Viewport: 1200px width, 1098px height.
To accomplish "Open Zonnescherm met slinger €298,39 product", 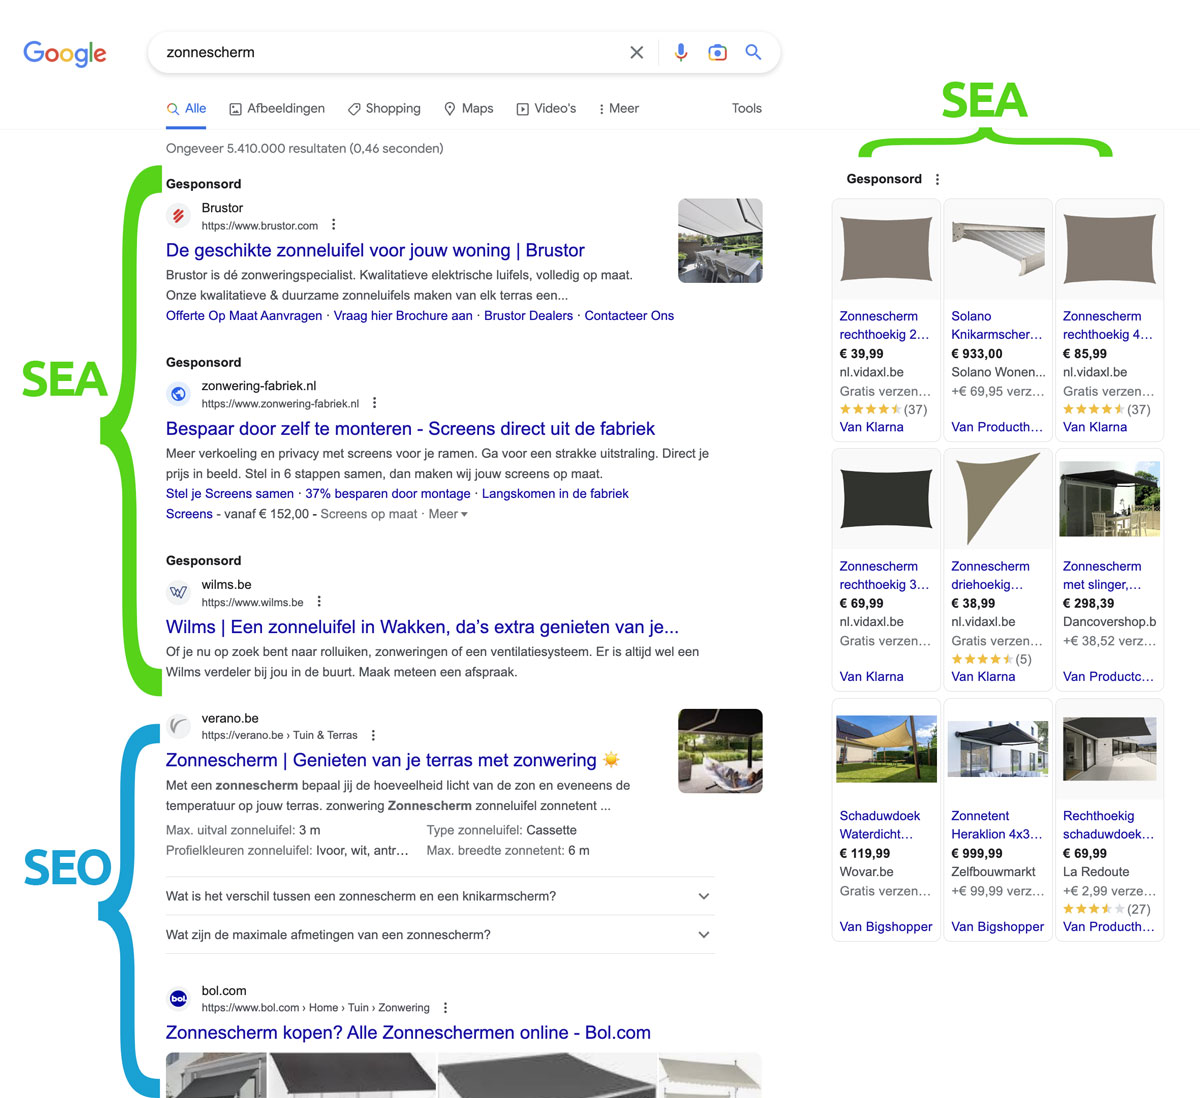I will coord(1110,570).
